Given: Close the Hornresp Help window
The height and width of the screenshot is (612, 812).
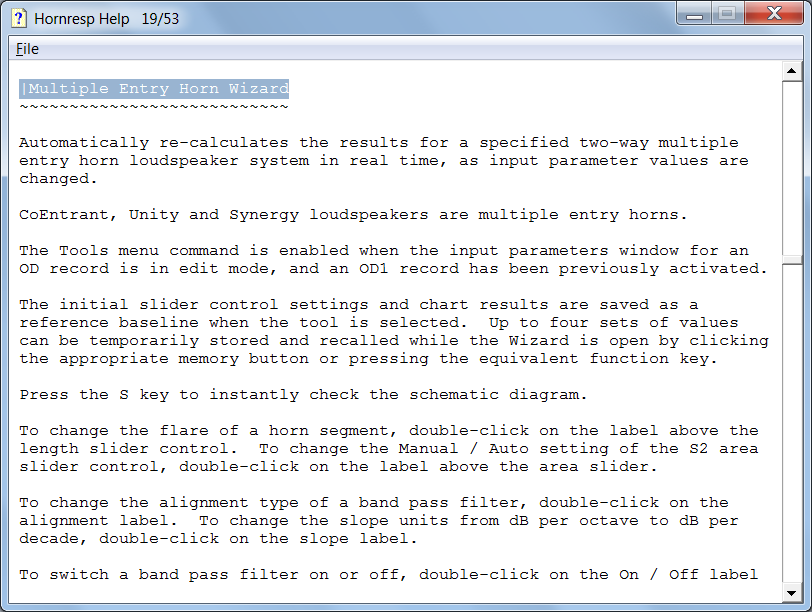Looking at the screenshot, I should pos(774,14).
